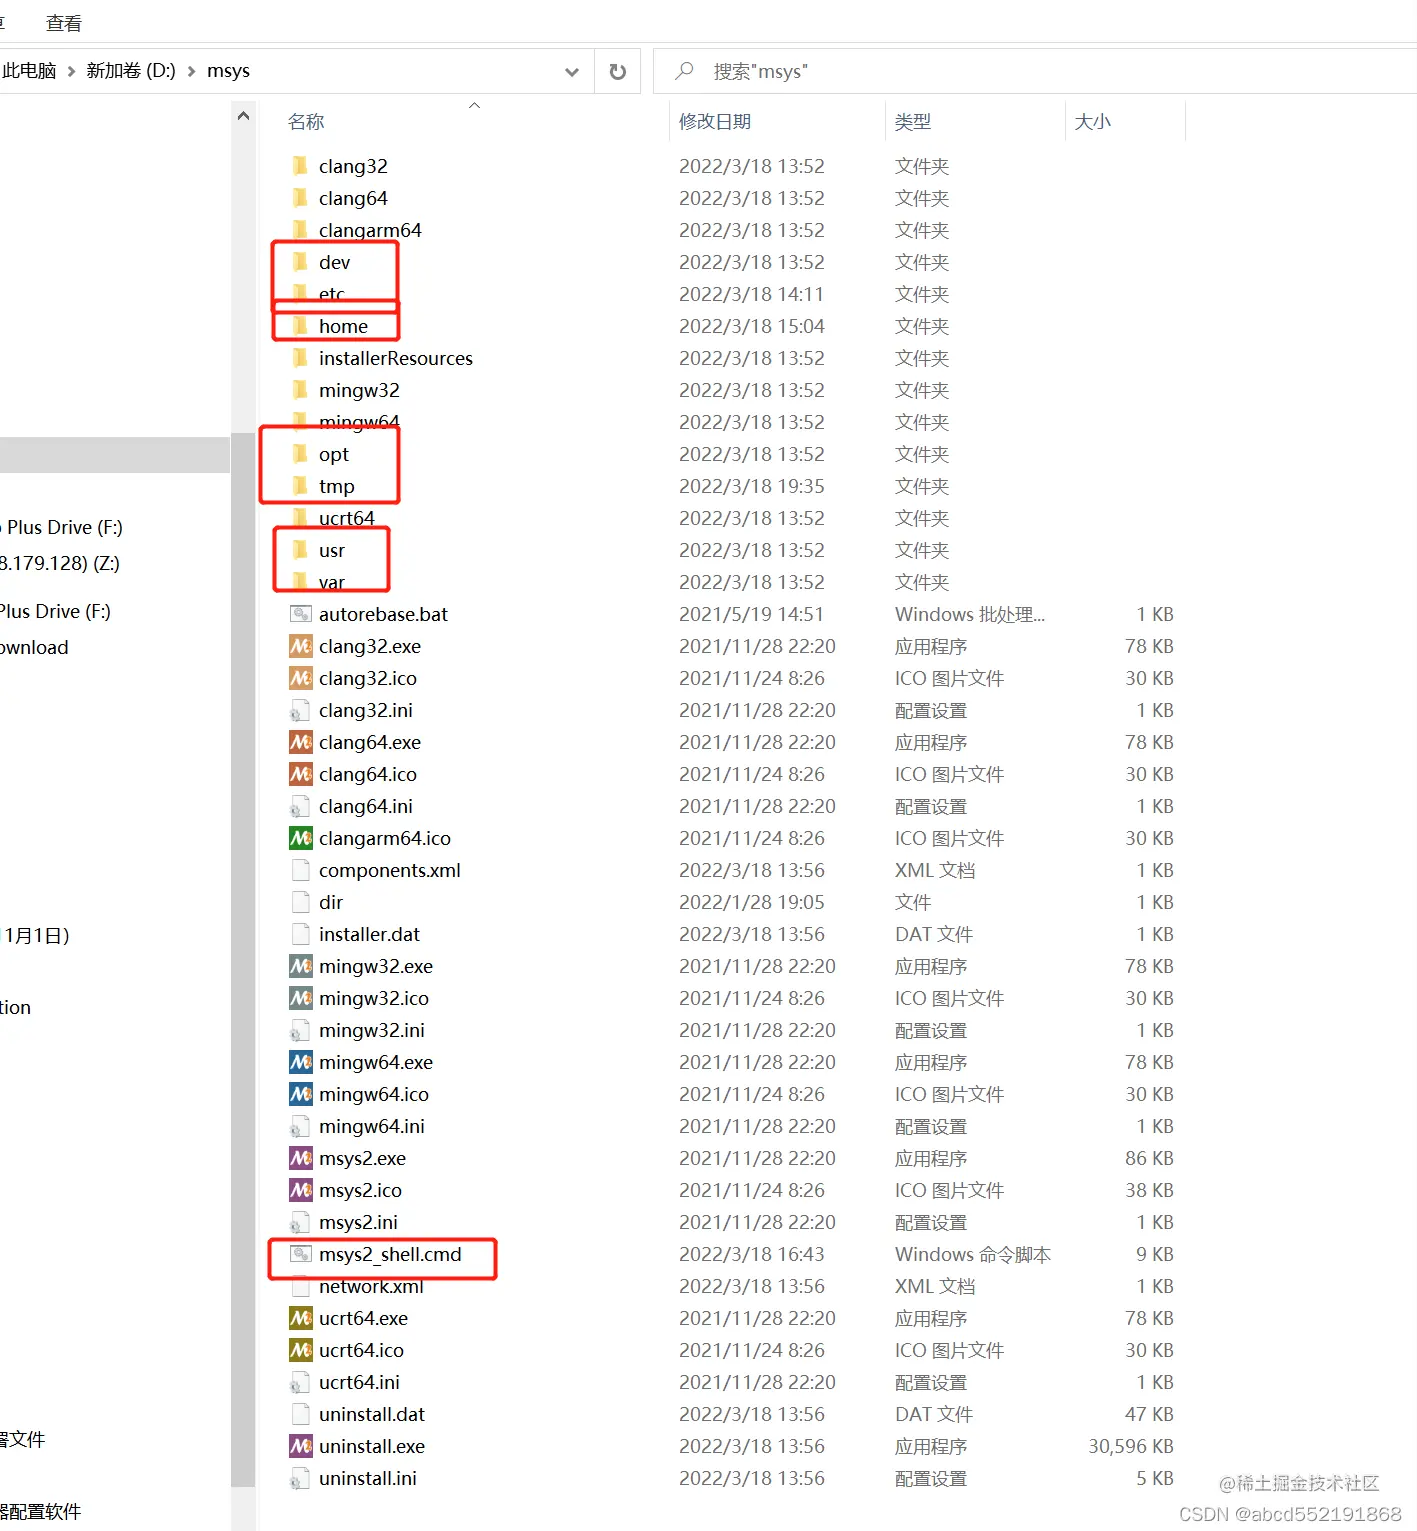Refresh the msys folder view
This screenshot has width=1417, height=1531.
pos(618,71)
